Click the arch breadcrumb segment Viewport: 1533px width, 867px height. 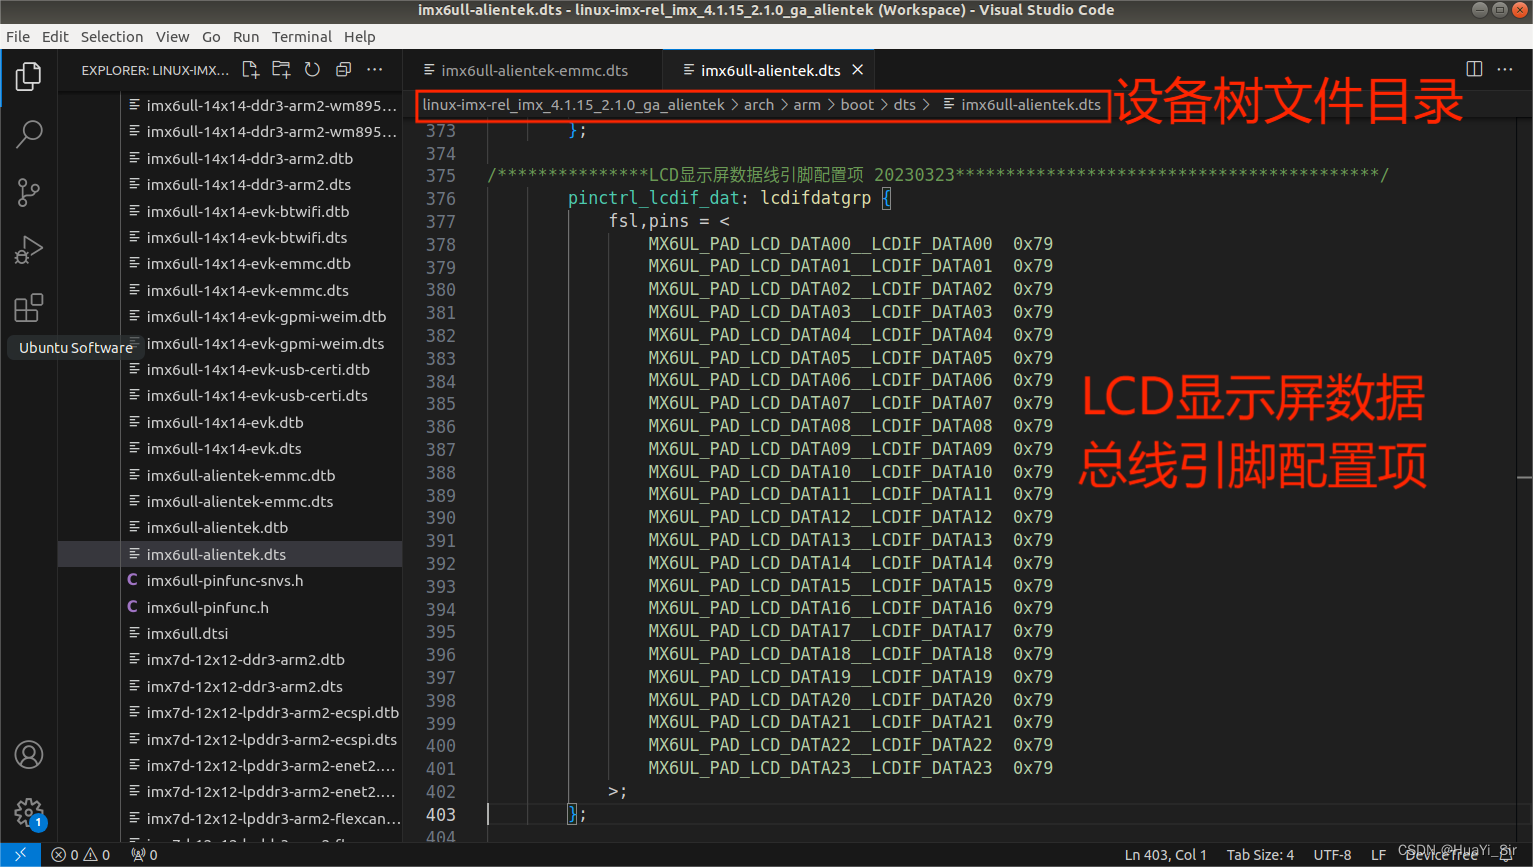(x=759, y=105)
